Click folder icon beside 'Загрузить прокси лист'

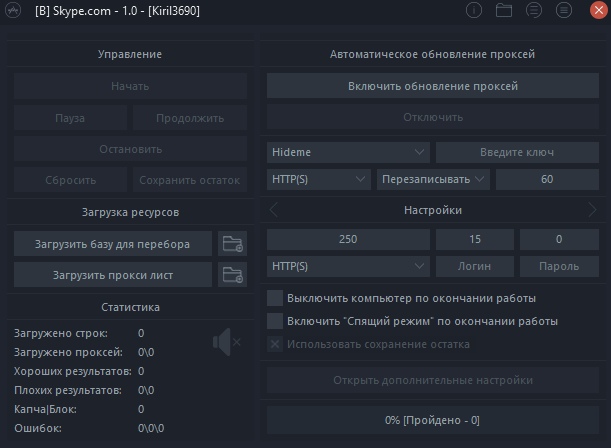(232, 274)
